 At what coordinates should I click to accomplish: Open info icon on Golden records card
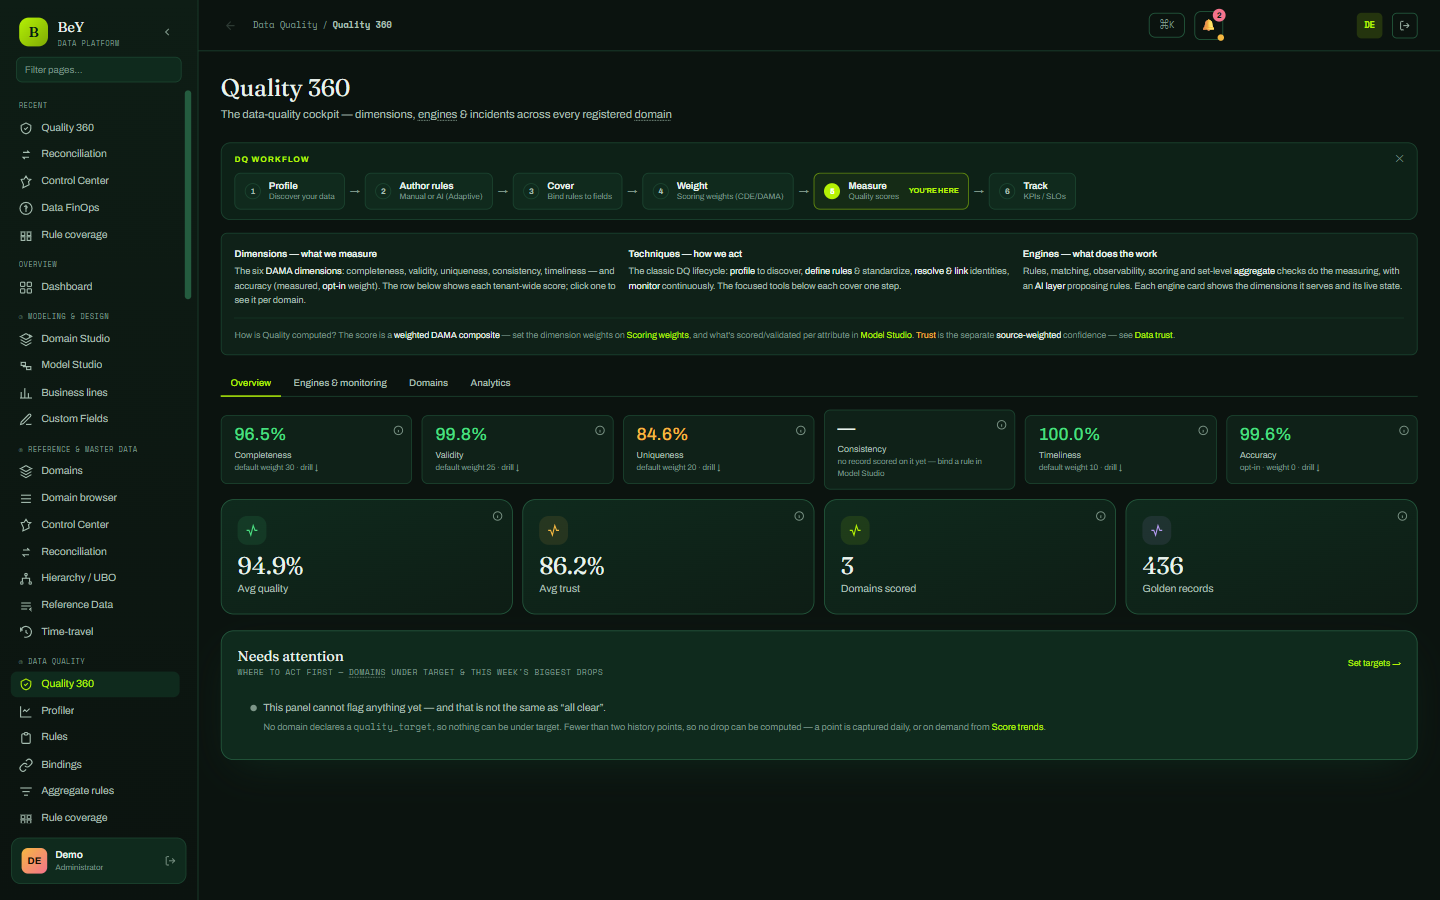pos(1402,516)
